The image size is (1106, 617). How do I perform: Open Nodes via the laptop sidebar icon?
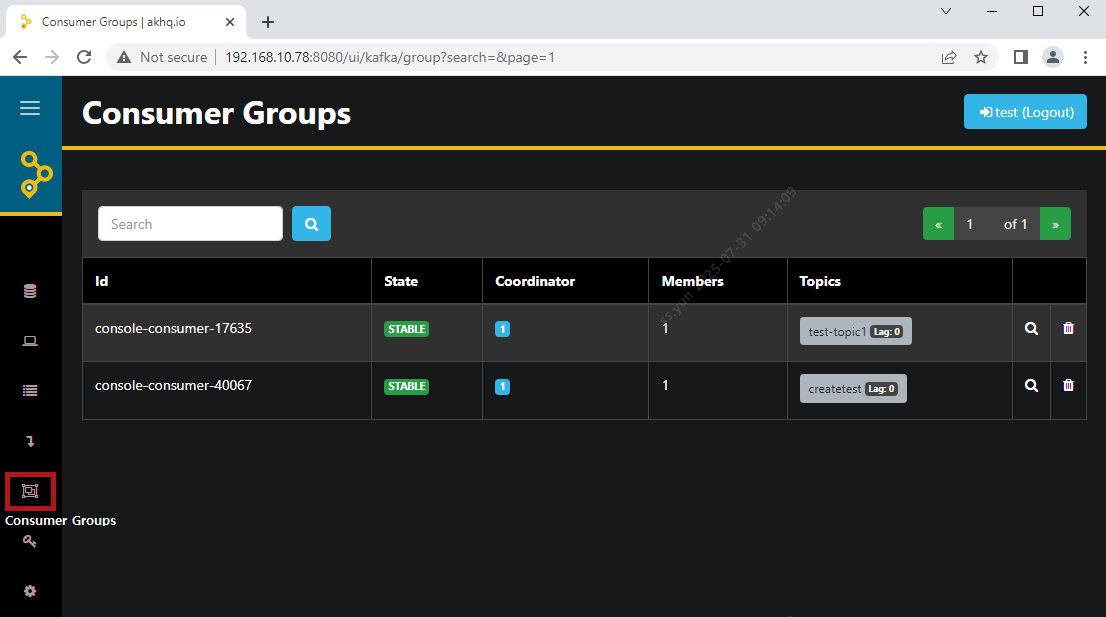click(30, 341)
